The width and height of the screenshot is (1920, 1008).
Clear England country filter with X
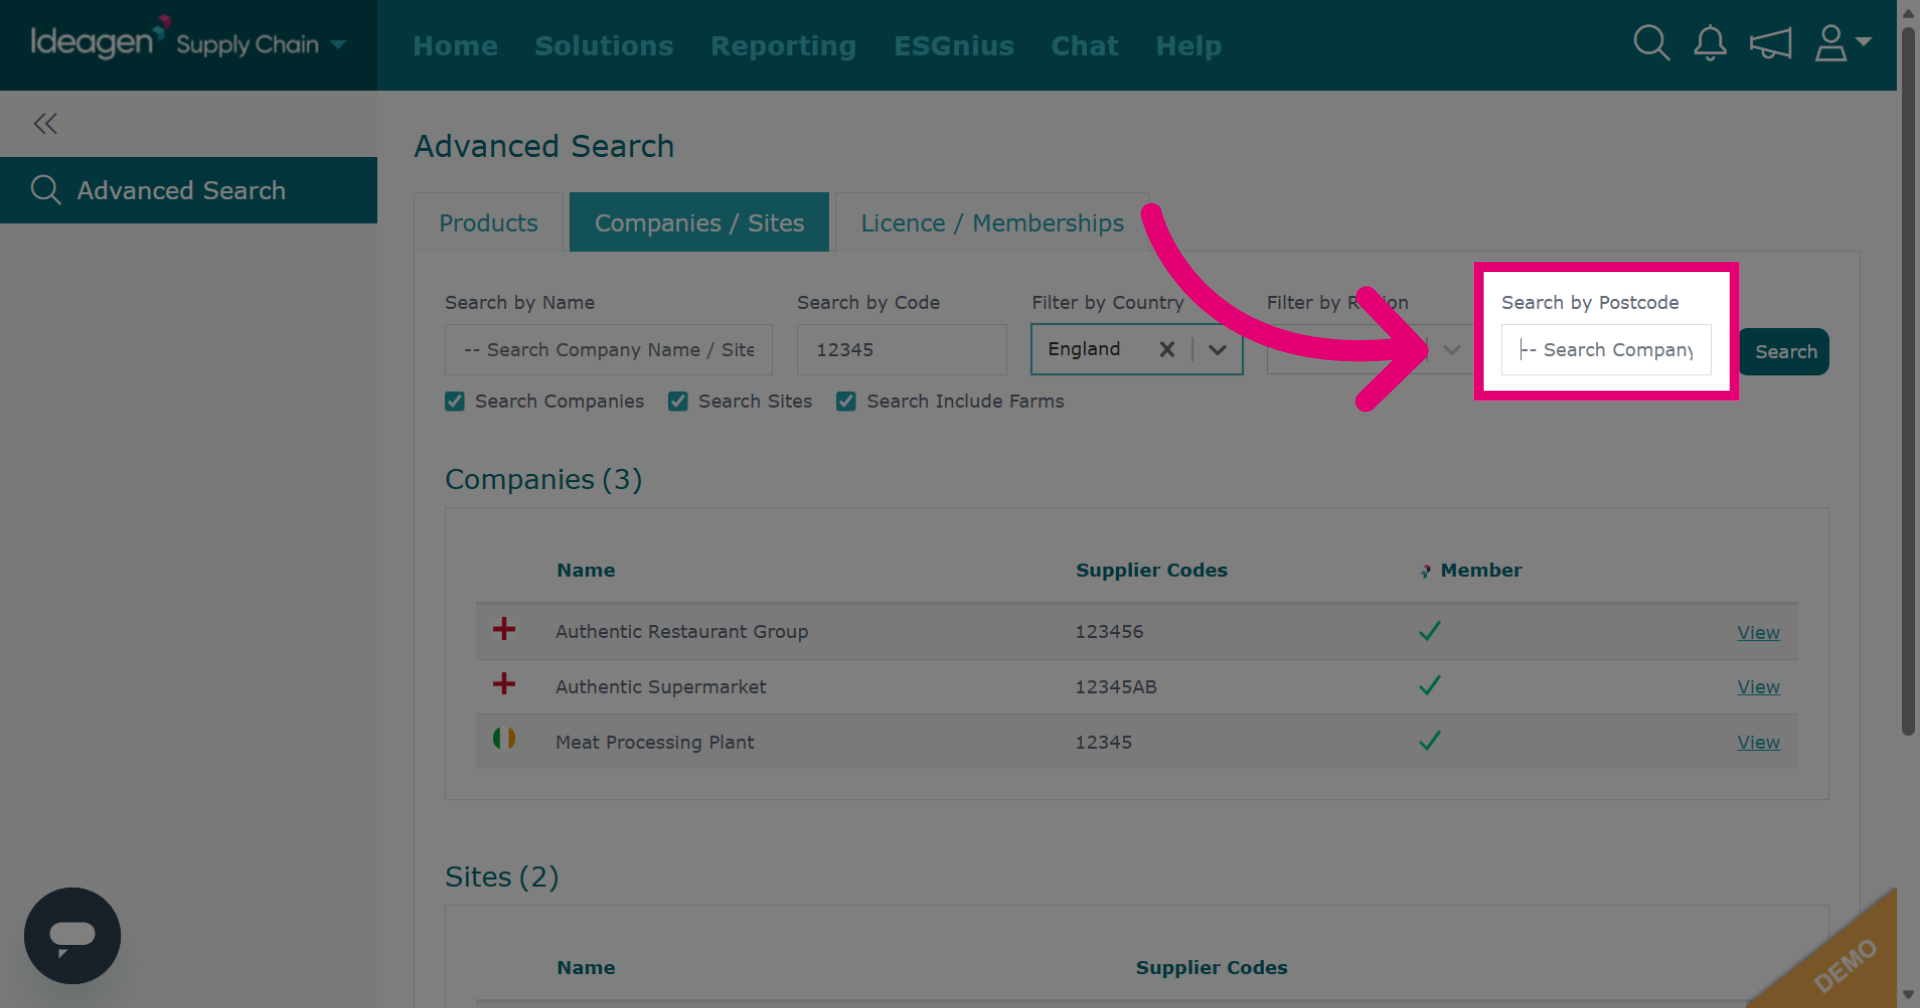(x=1167, y=349)
